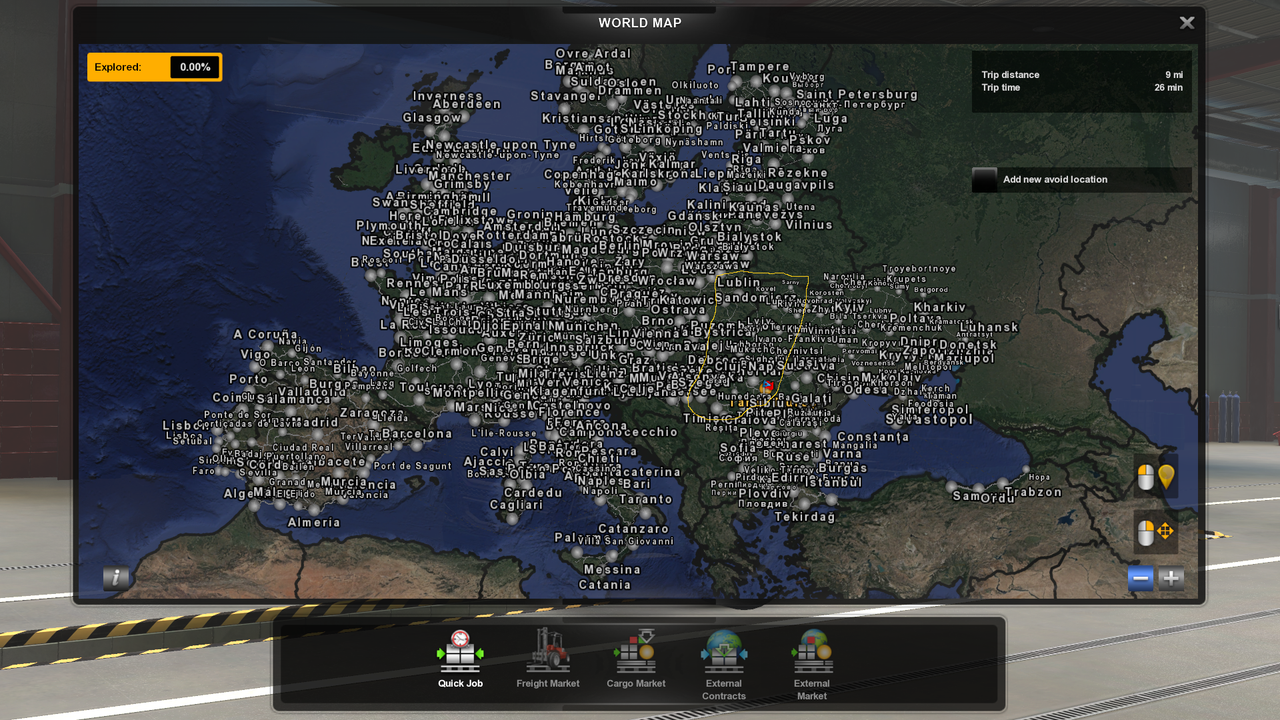This screenshot has height=720, width=1280.
Task: Select Catania on the map
Action: click(605, 585)
